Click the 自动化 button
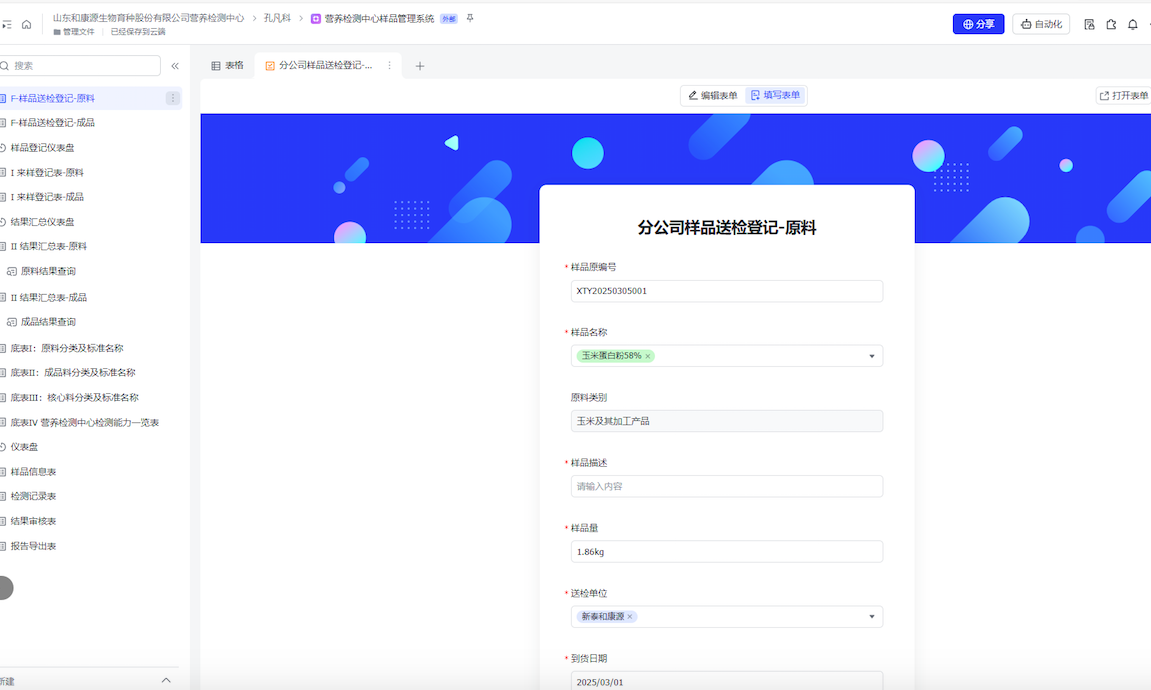 coord(1041,24)
